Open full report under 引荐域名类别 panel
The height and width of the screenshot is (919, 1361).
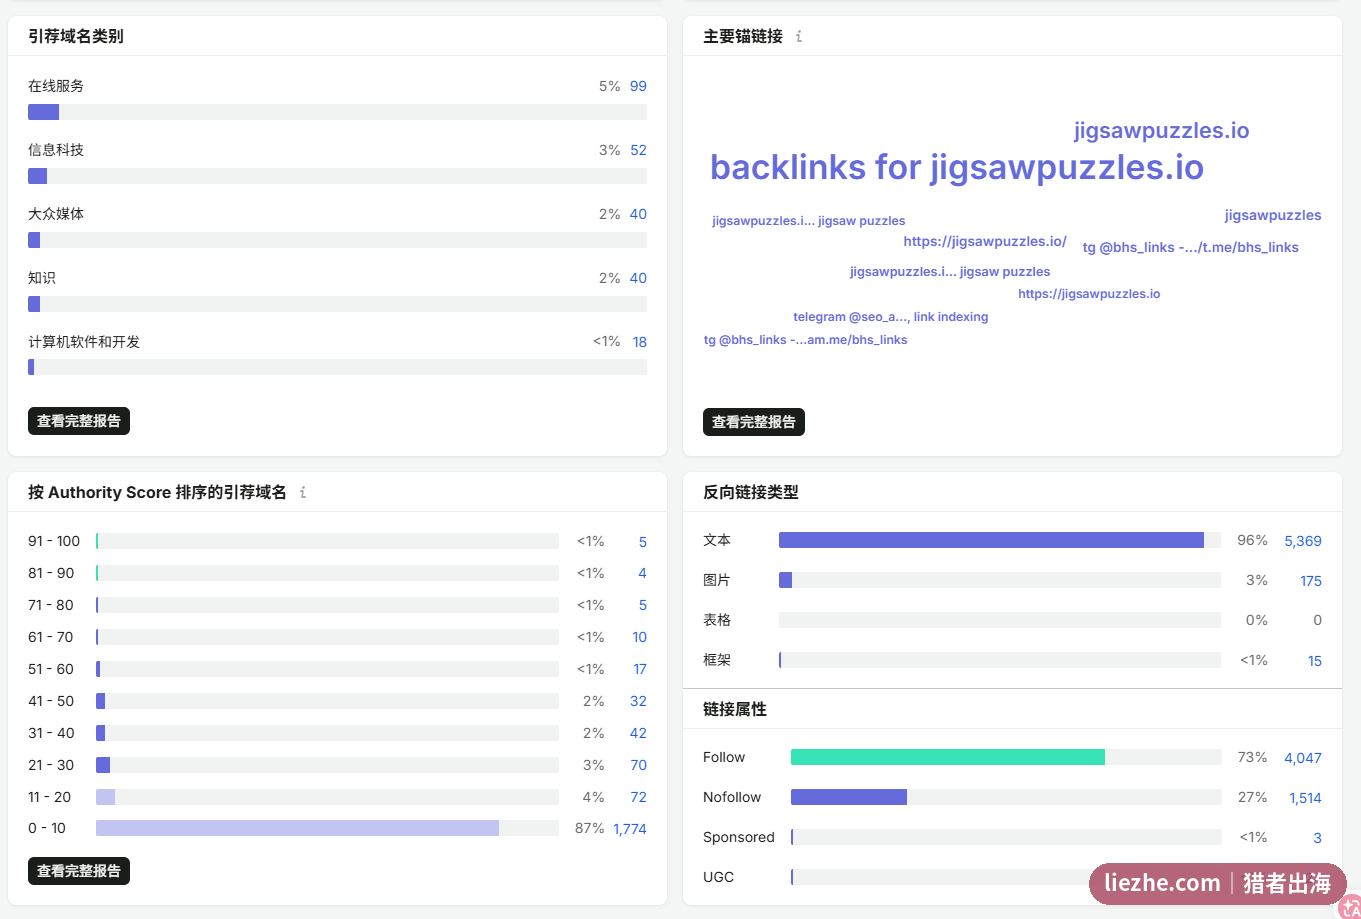[x=79, y=421]
